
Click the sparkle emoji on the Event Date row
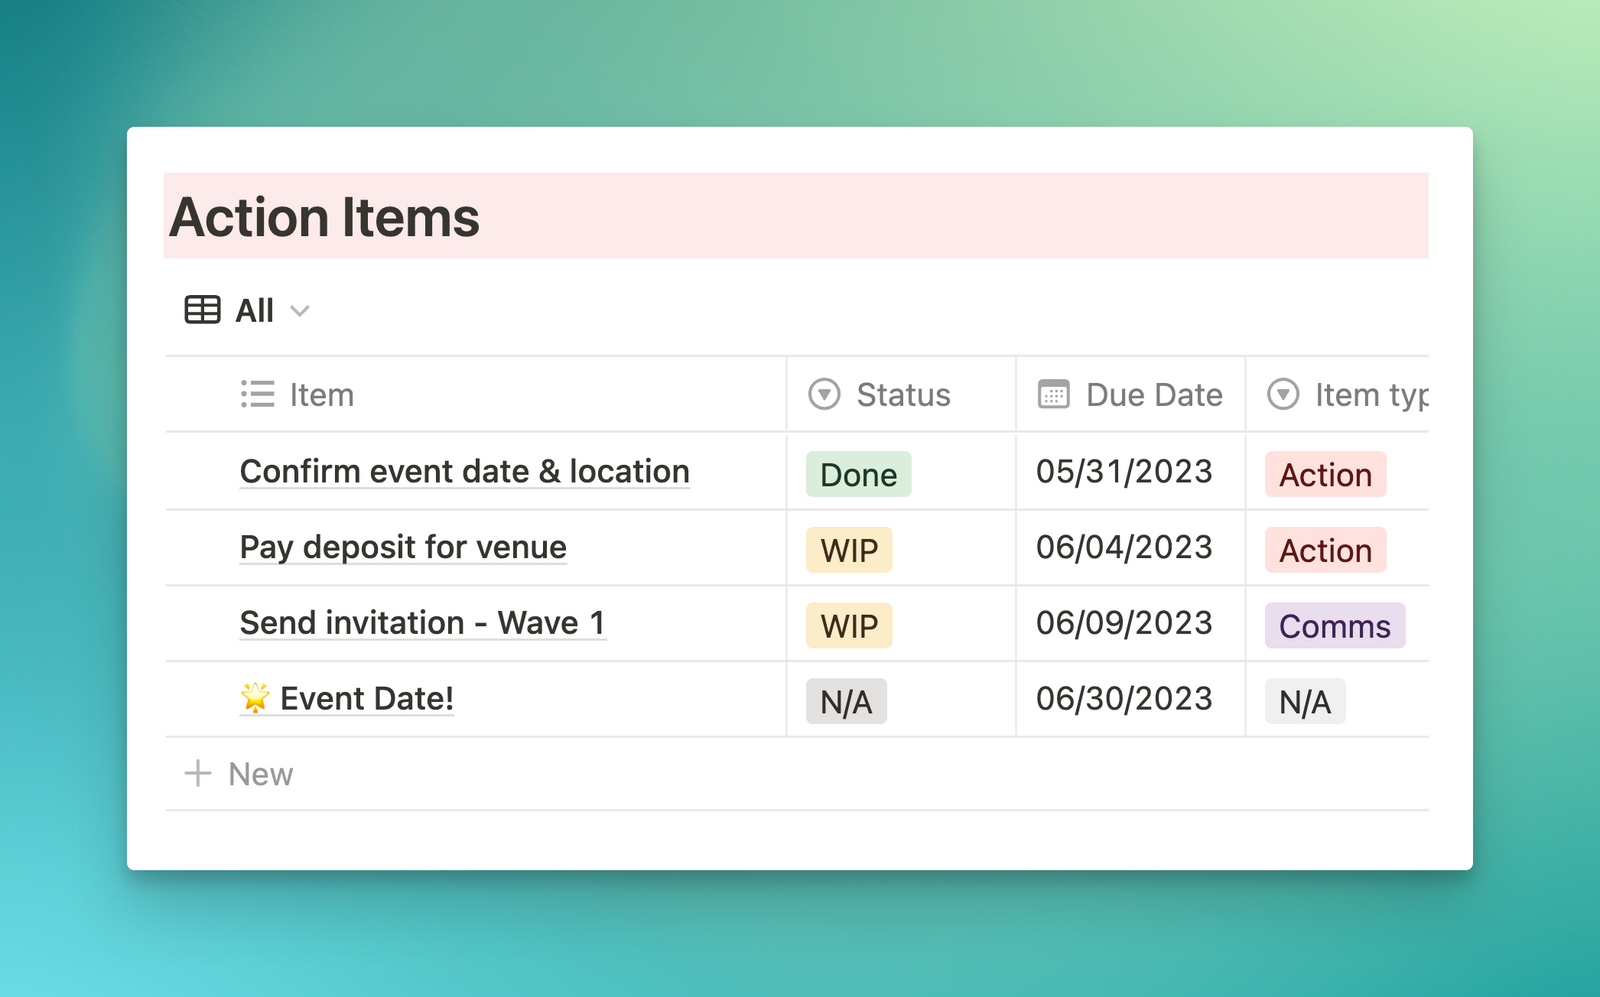click(256, 698)
